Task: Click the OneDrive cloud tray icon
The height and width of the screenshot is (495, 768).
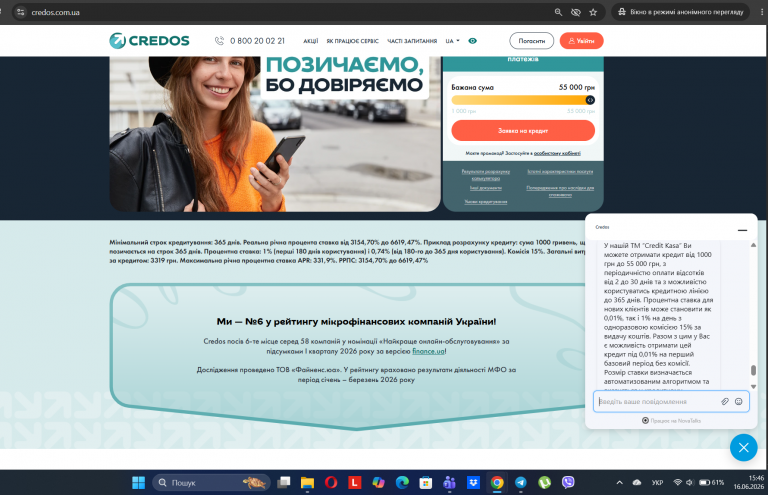Action: click(637, 483)
